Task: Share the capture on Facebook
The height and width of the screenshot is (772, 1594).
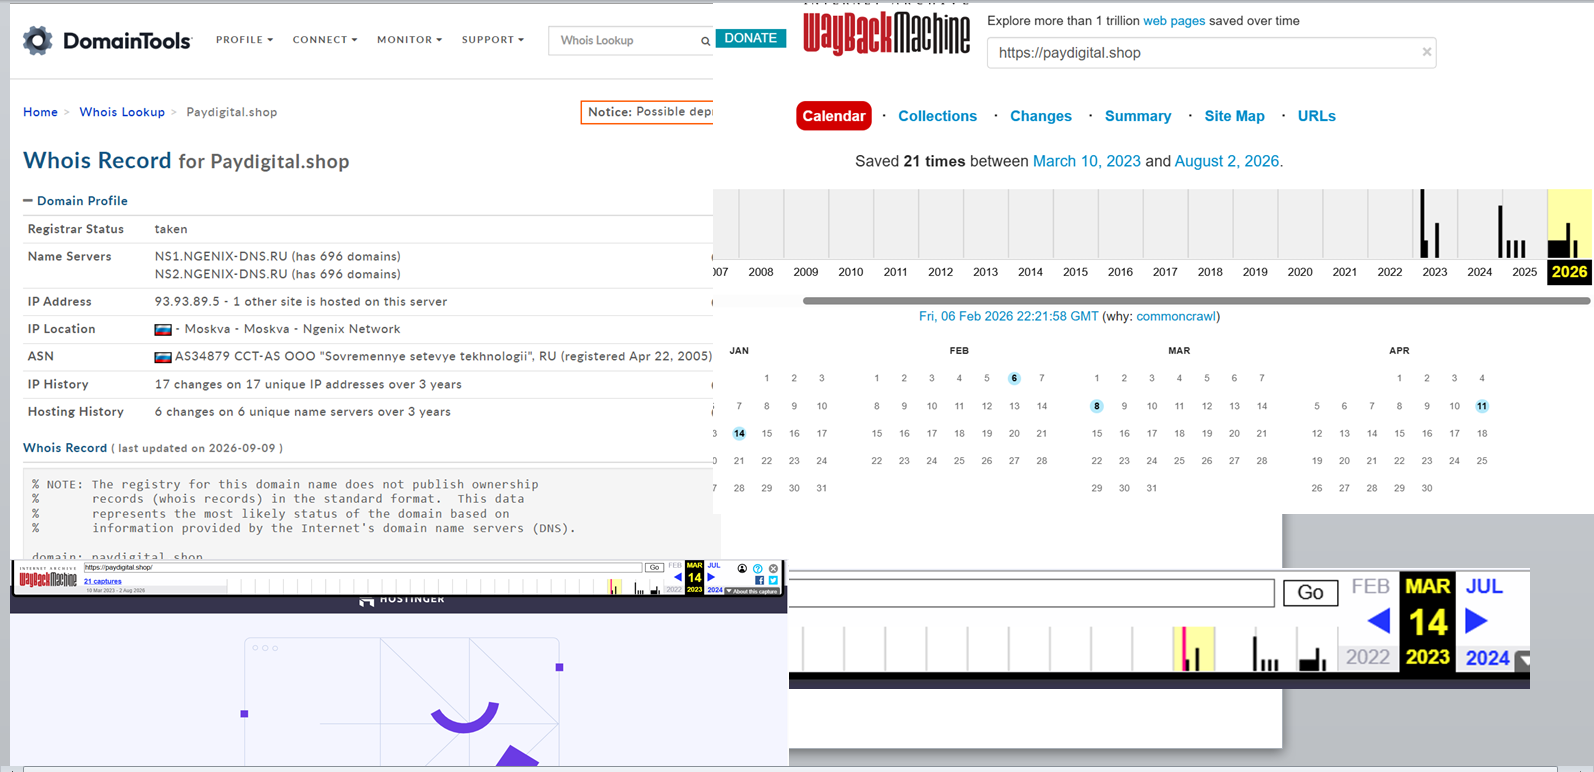Action: pos(760,580)
